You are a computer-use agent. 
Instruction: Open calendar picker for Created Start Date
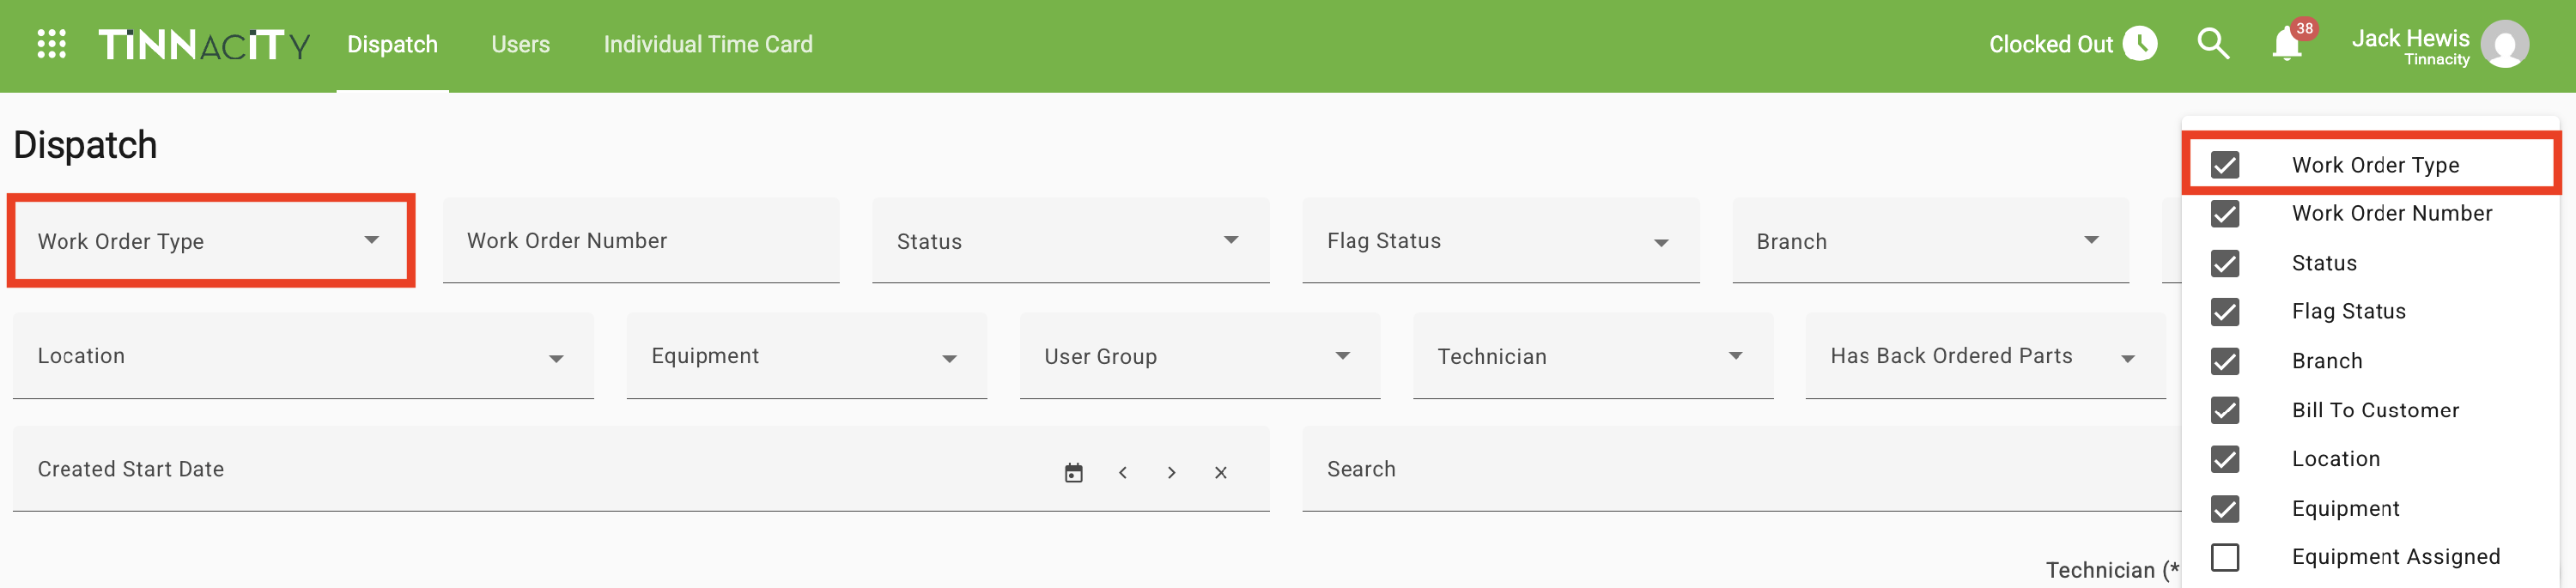pyautogui.click(x=1074, y=472)
